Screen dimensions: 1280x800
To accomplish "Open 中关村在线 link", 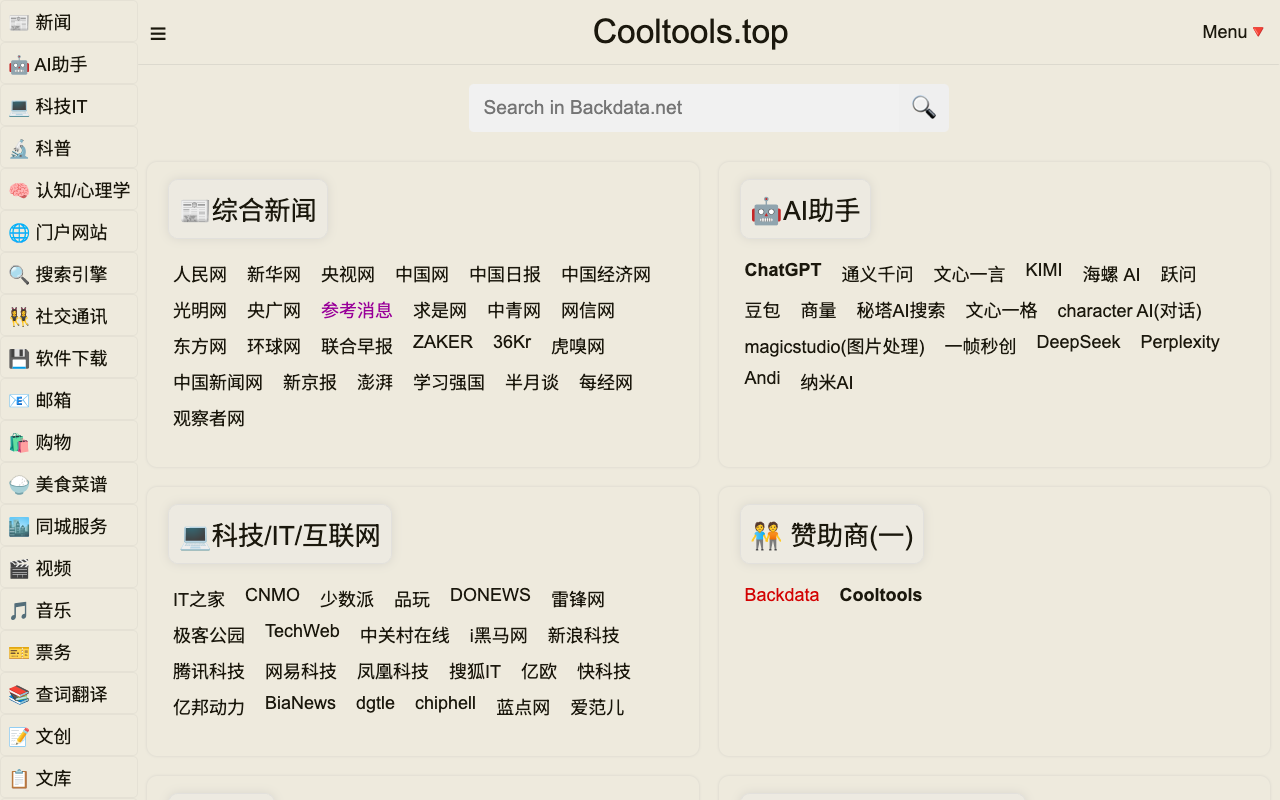I will [405, 635].
